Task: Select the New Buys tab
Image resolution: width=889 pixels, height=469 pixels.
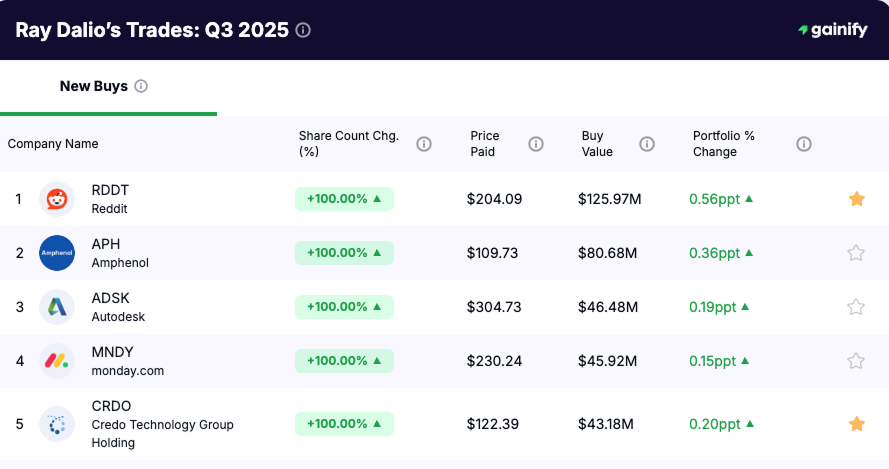Action: pos(108,87)
